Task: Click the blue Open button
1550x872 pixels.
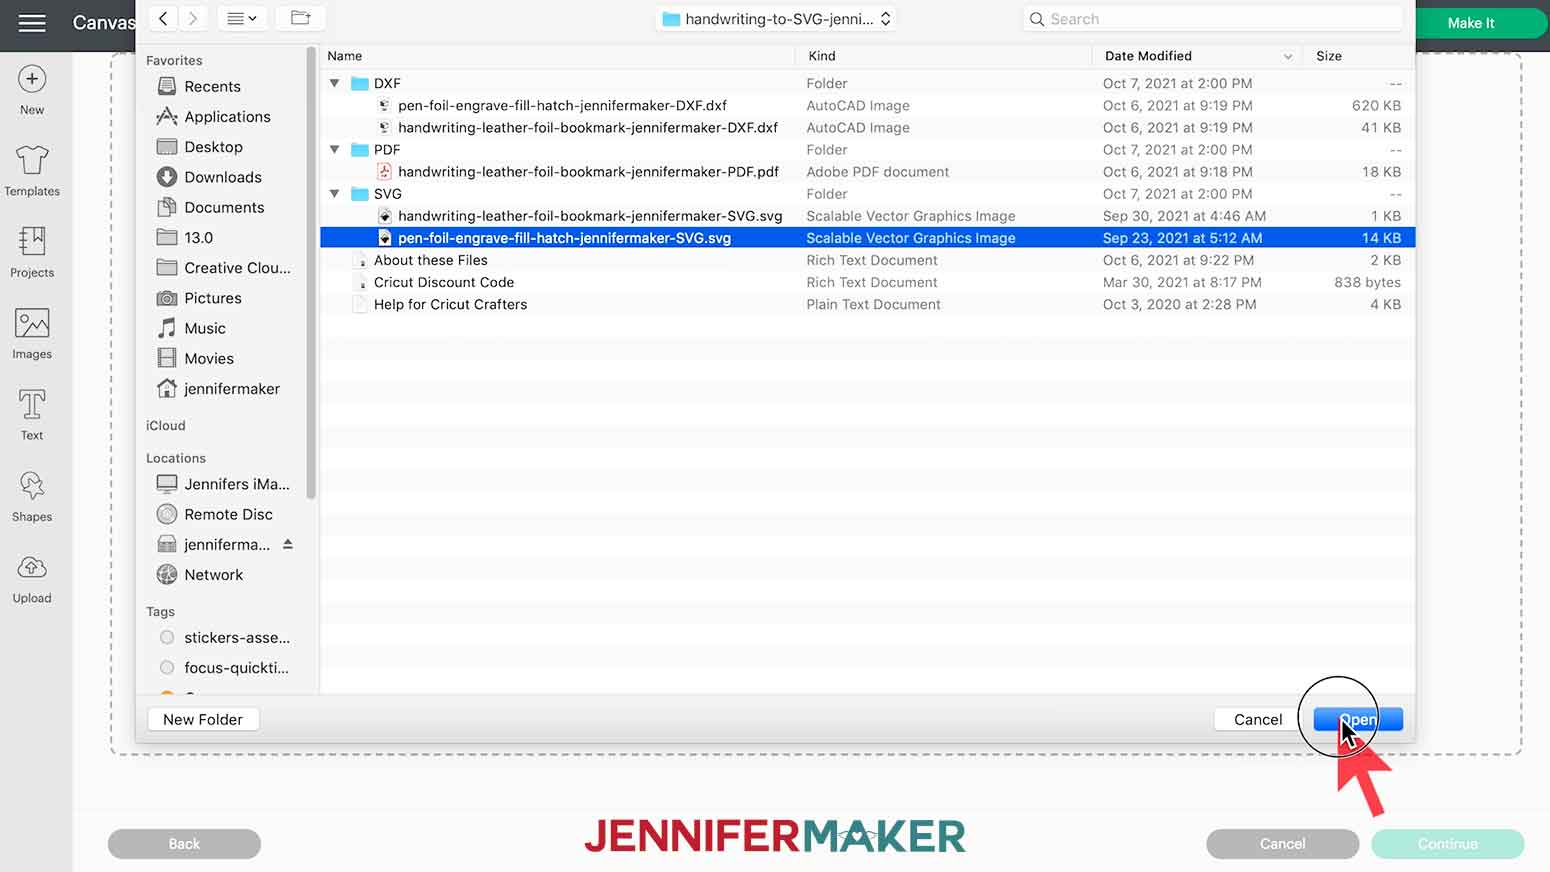Action: point(1358,719)
